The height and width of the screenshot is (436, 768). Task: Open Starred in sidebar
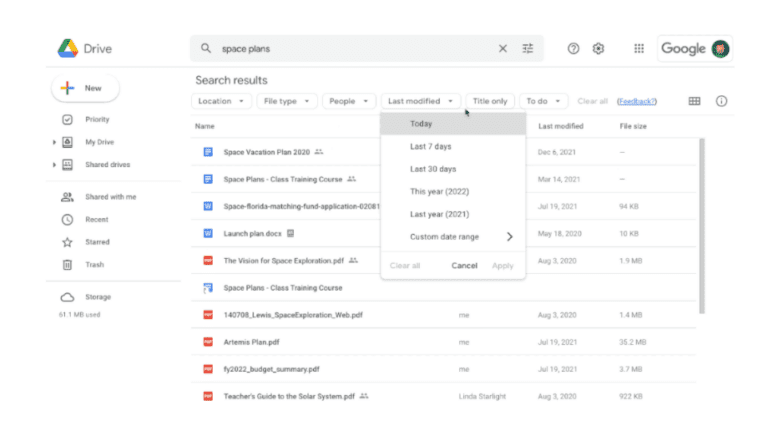97,242
